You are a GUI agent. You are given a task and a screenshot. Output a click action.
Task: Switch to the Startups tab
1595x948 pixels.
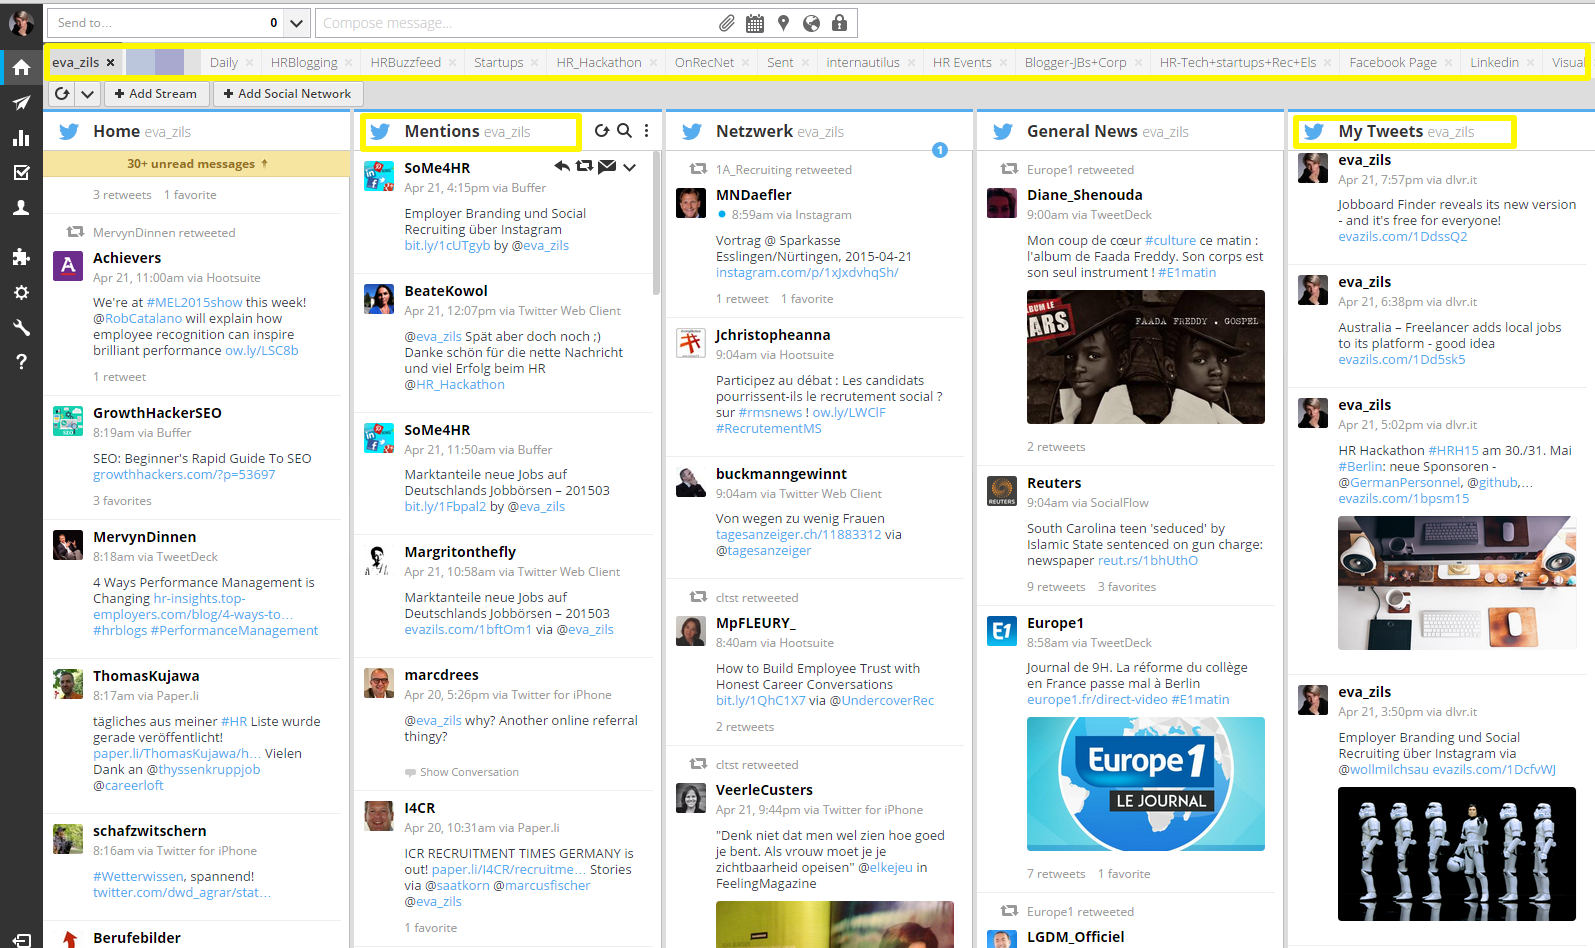click(498, 62)
